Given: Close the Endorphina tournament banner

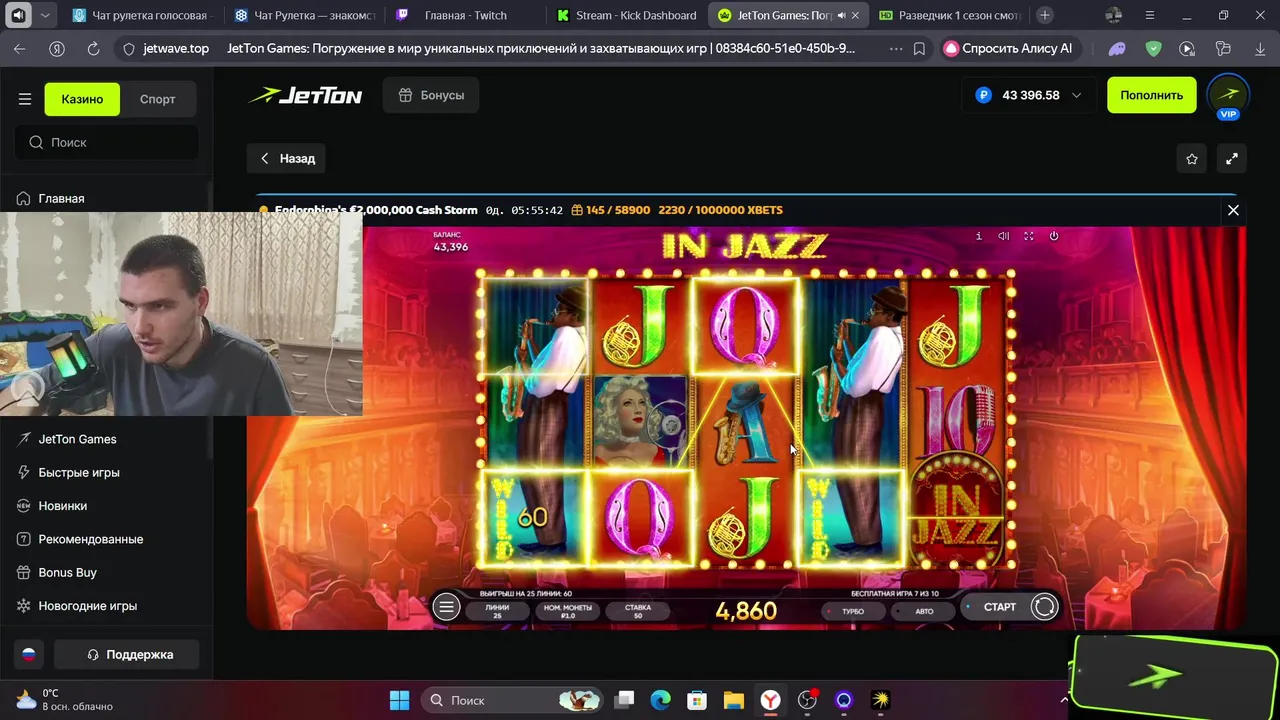Looking at the screenshot, I should [1233, 210].
